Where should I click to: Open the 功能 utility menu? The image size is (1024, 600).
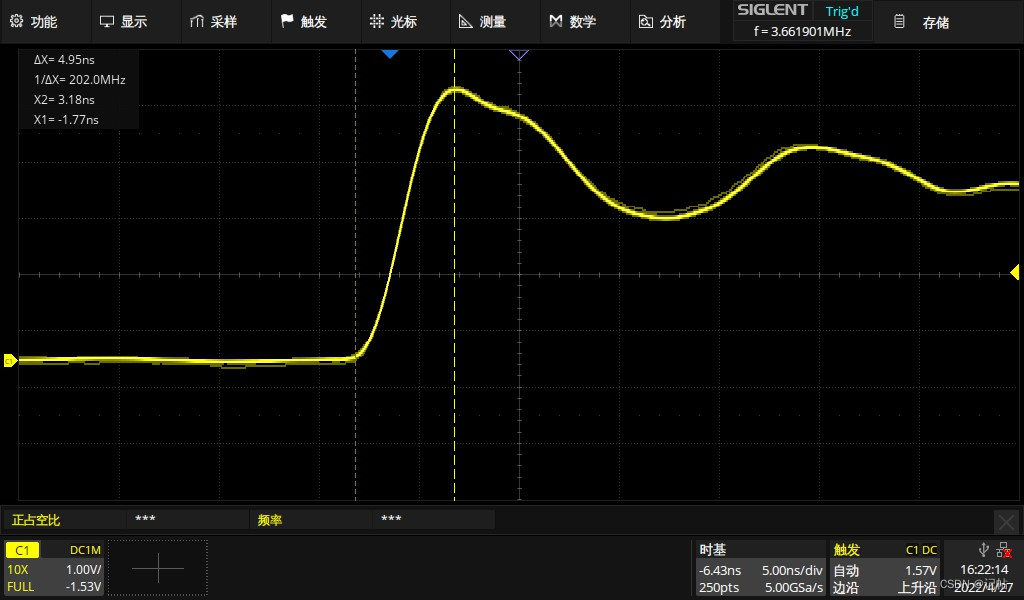(x=34, y=22)
